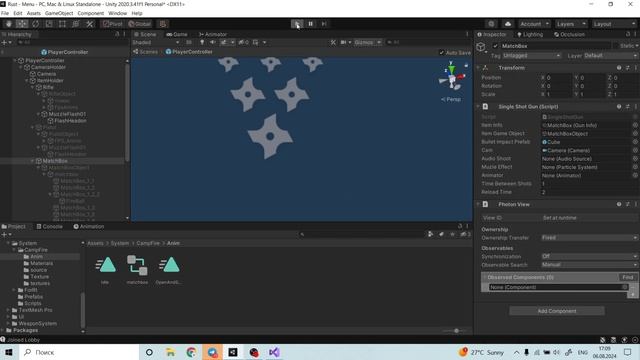Screen dimensions: 640x360
Task: Select the Move tool in toolbar
Action: pyautogui.click(x=22, y=24)
